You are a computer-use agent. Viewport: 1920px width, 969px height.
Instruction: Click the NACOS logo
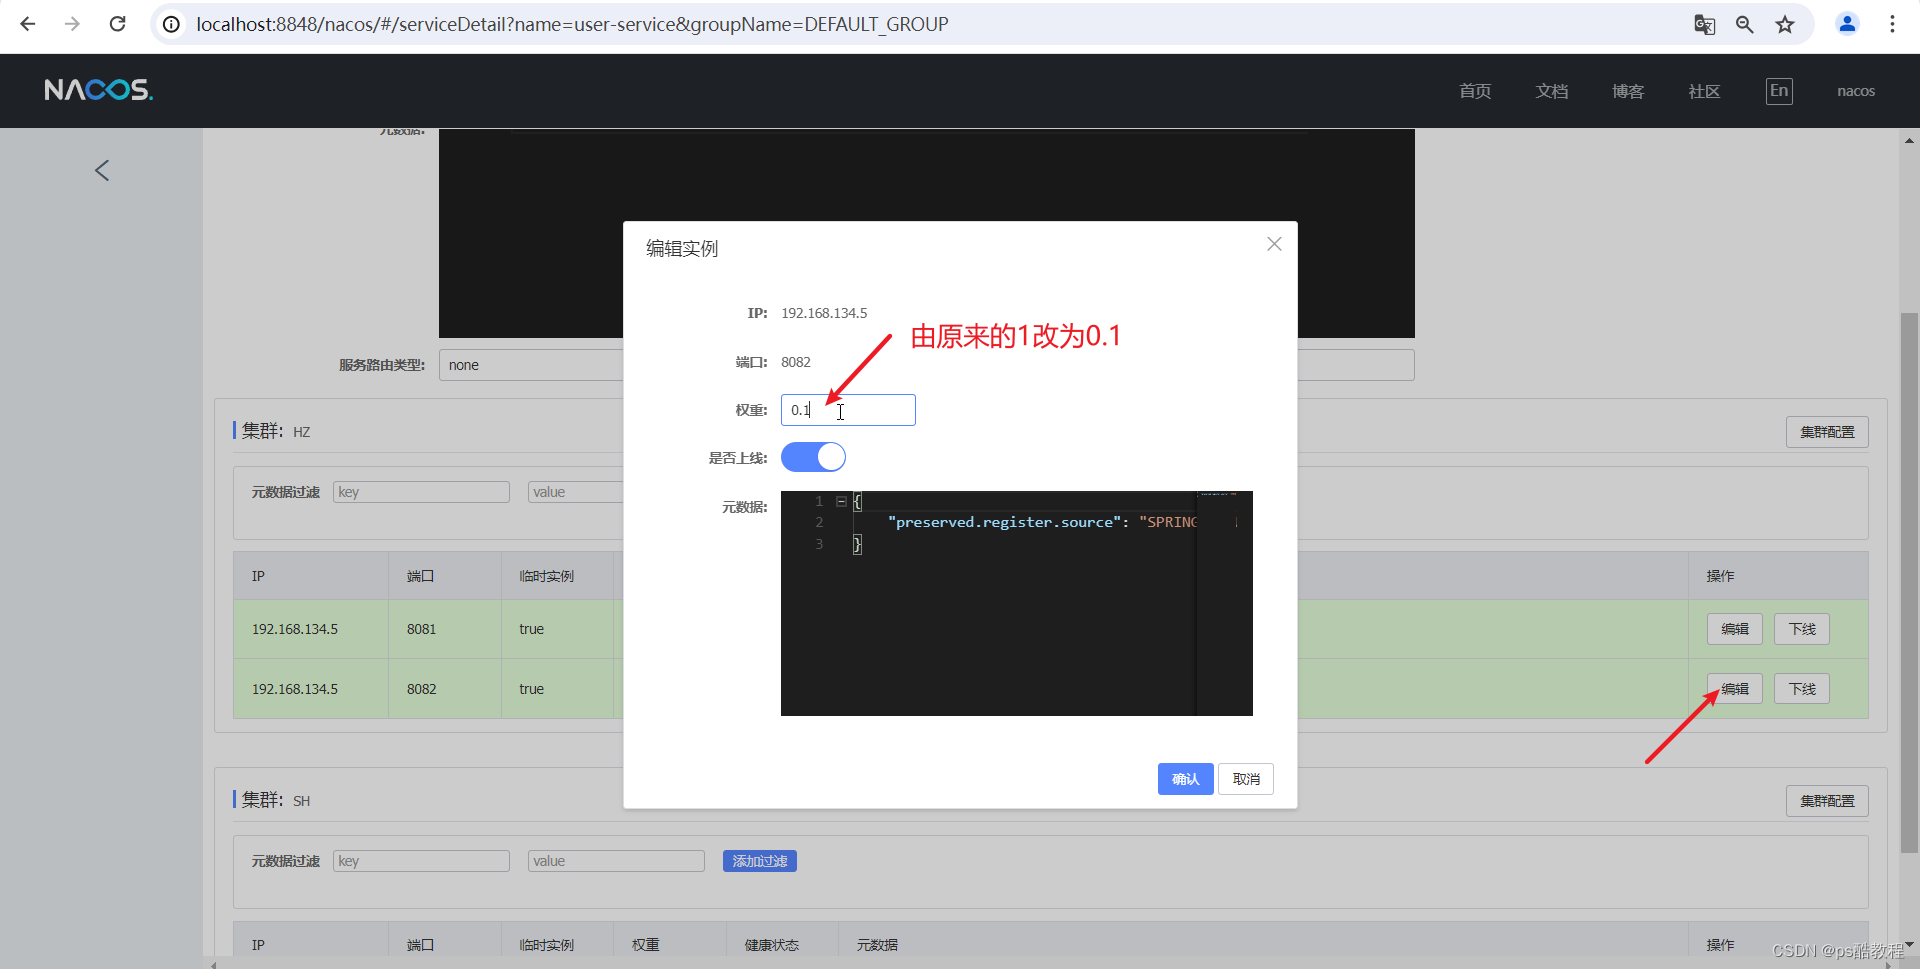point(98,90)
